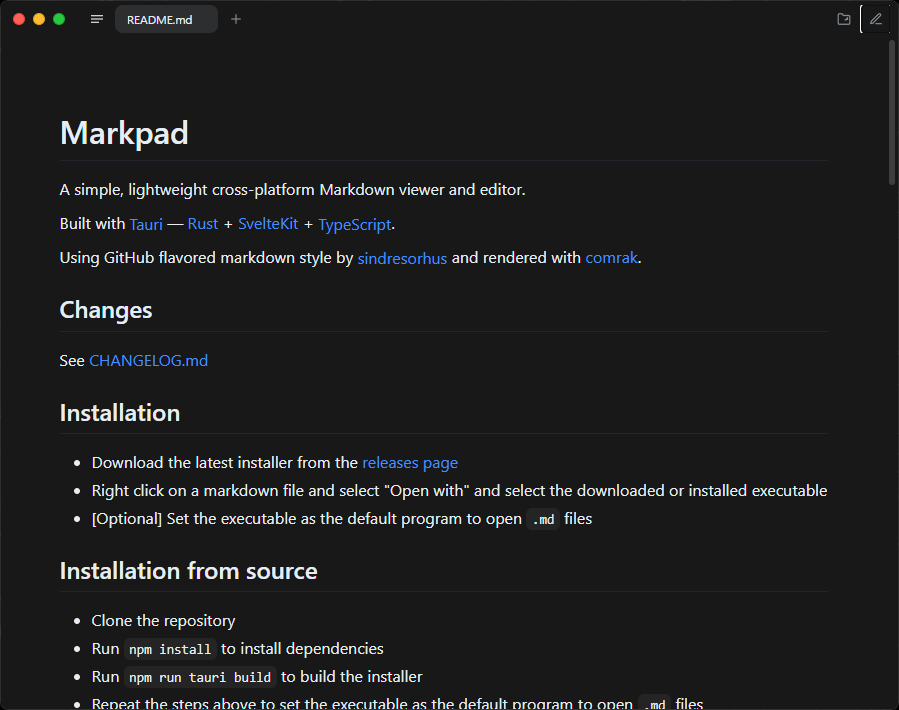Open the SvelteKit link

coord(268,224)
